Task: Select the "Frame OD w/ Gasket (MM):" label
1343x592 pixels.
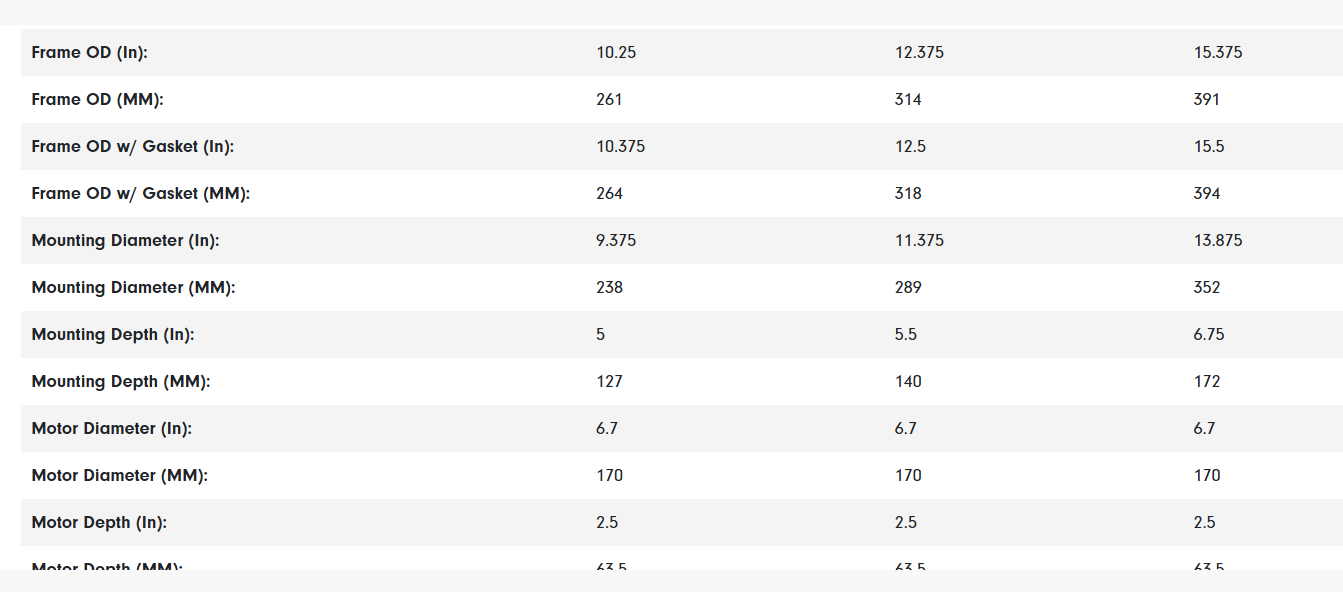Action: (140, 194)
